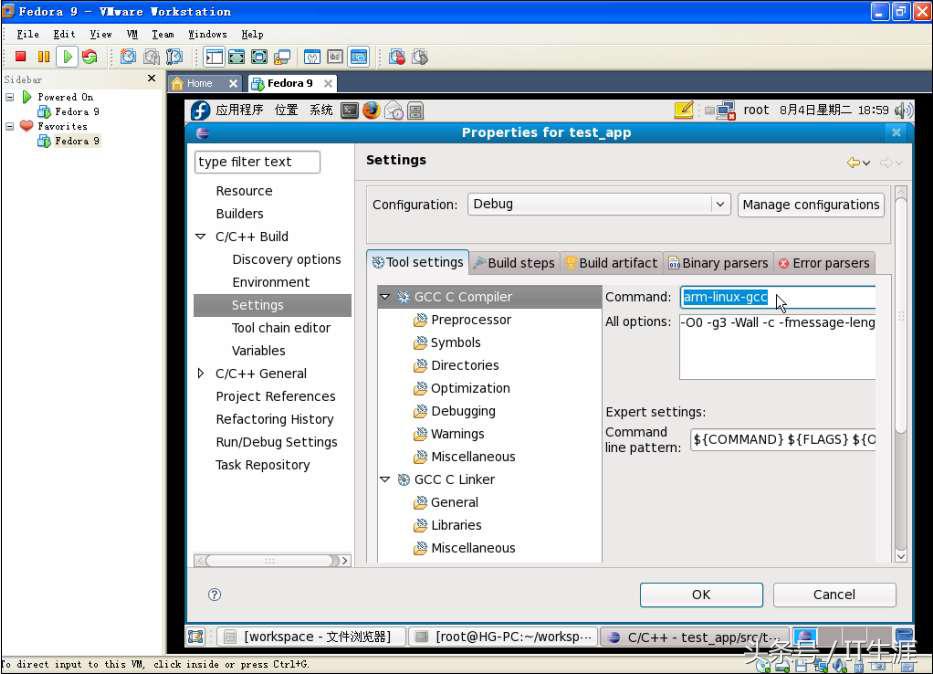
Task: Click the help question mark icon
Action: (x=215, y=594)
